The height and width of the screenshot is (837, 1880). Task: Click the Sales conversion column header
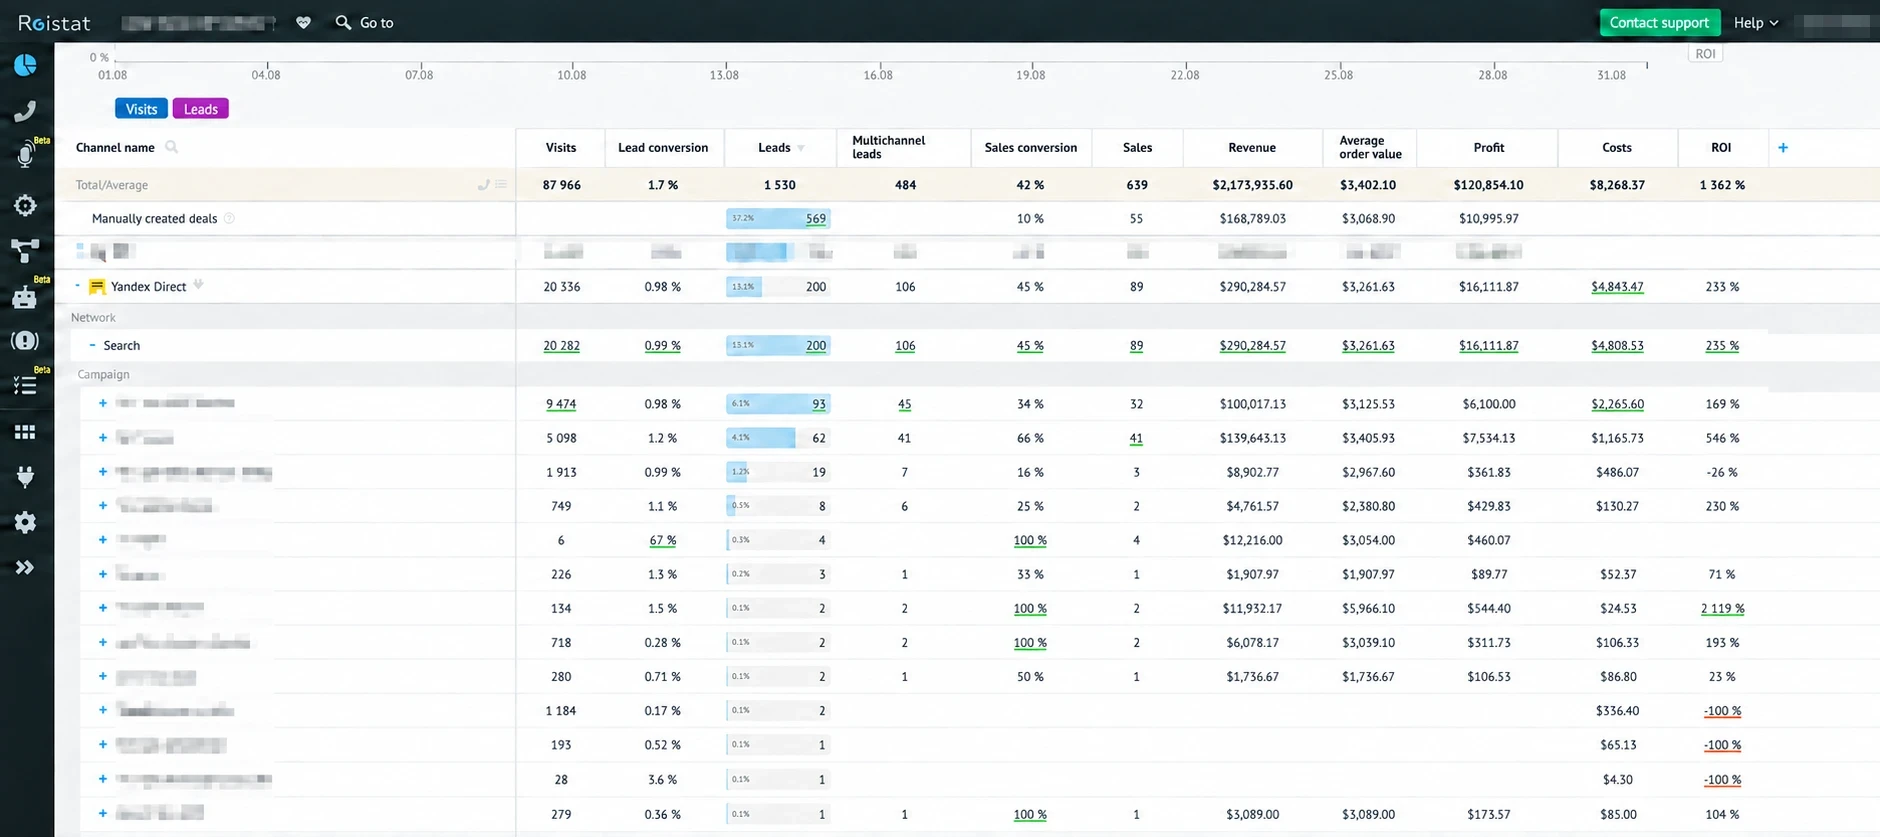pyautogui.click(x=1031, y=147)
